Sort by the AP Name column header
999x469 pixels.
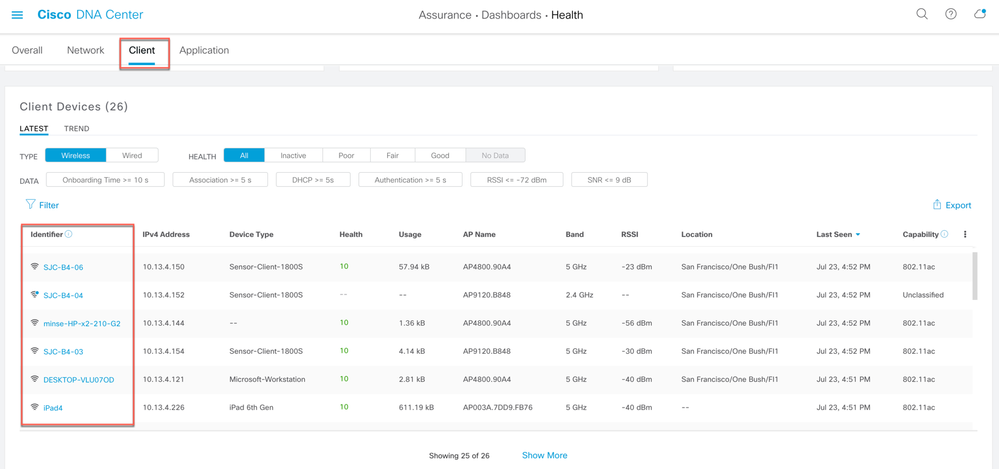(479, 234)
